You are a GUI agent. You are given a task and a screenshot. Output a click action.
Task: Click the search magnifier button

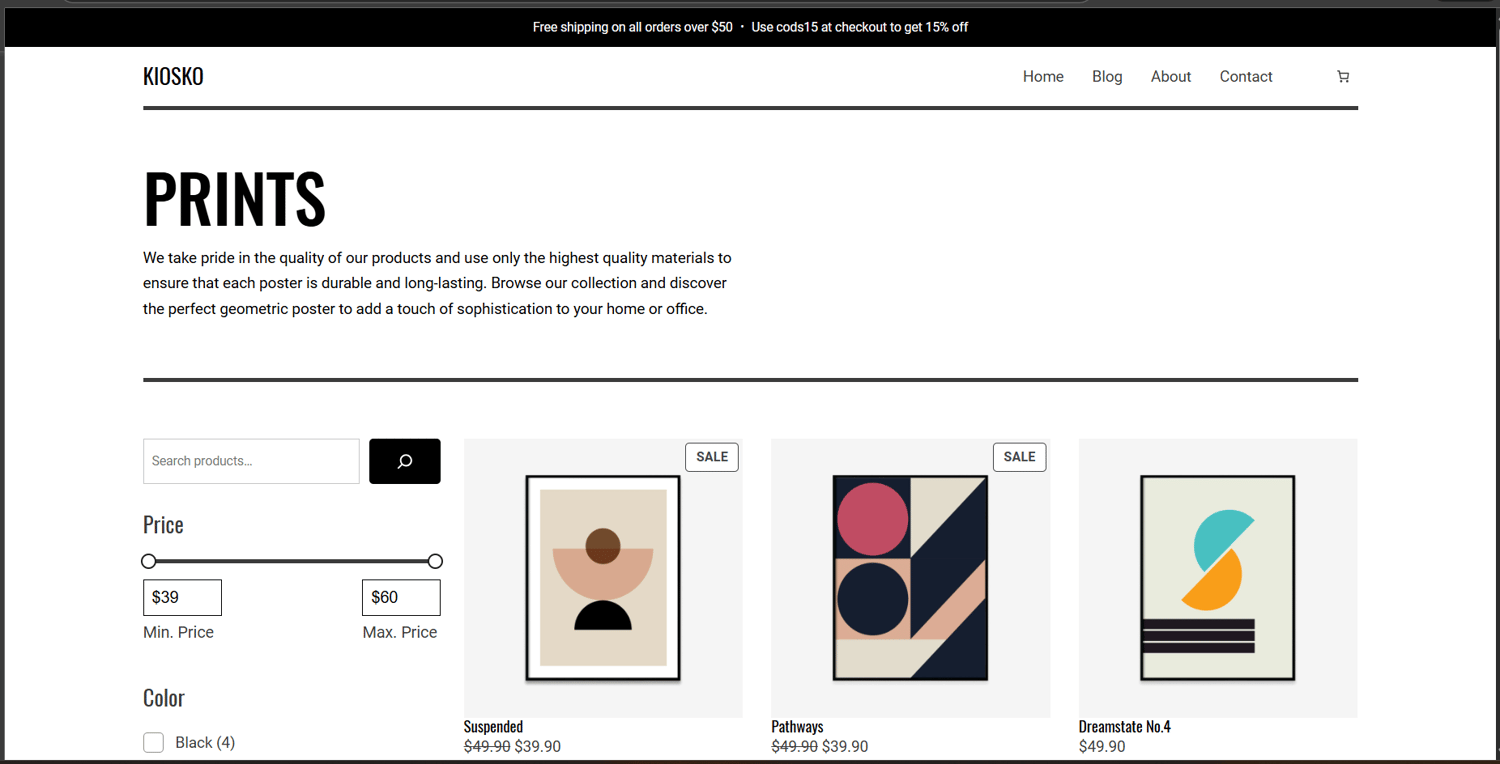click(x=404, y=461)
